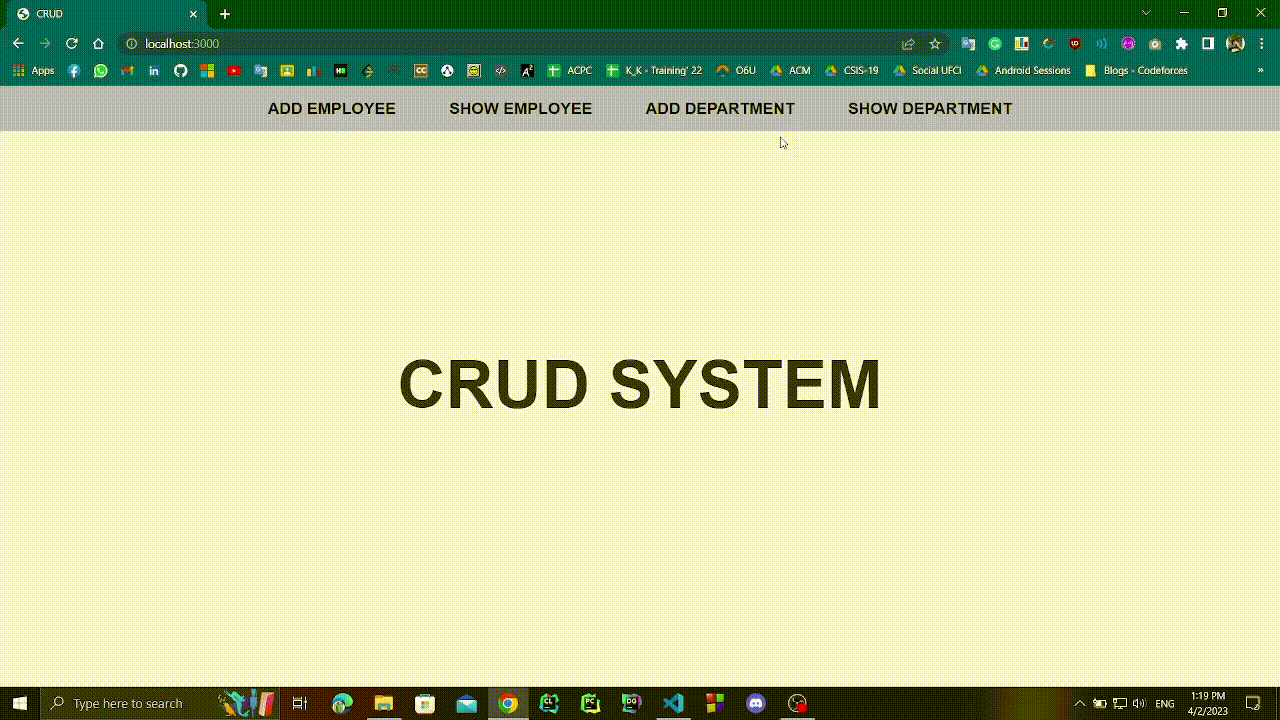Open the Google Translate extension
Viewport: 1280px width, 720px height.
coord(967,44)
